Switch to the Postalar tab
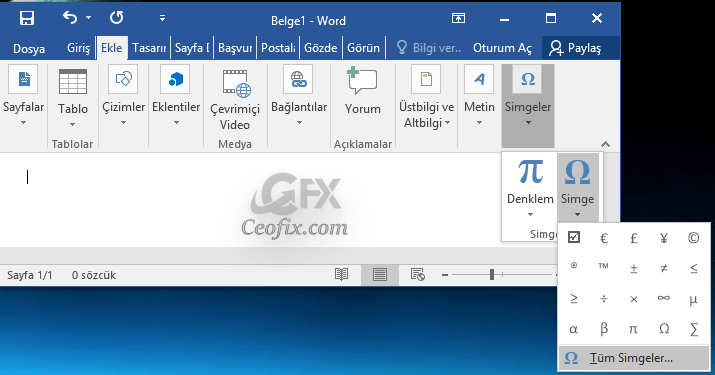This screenshot has width=715, height=375. pyautogui.click(x=278, y=48)
